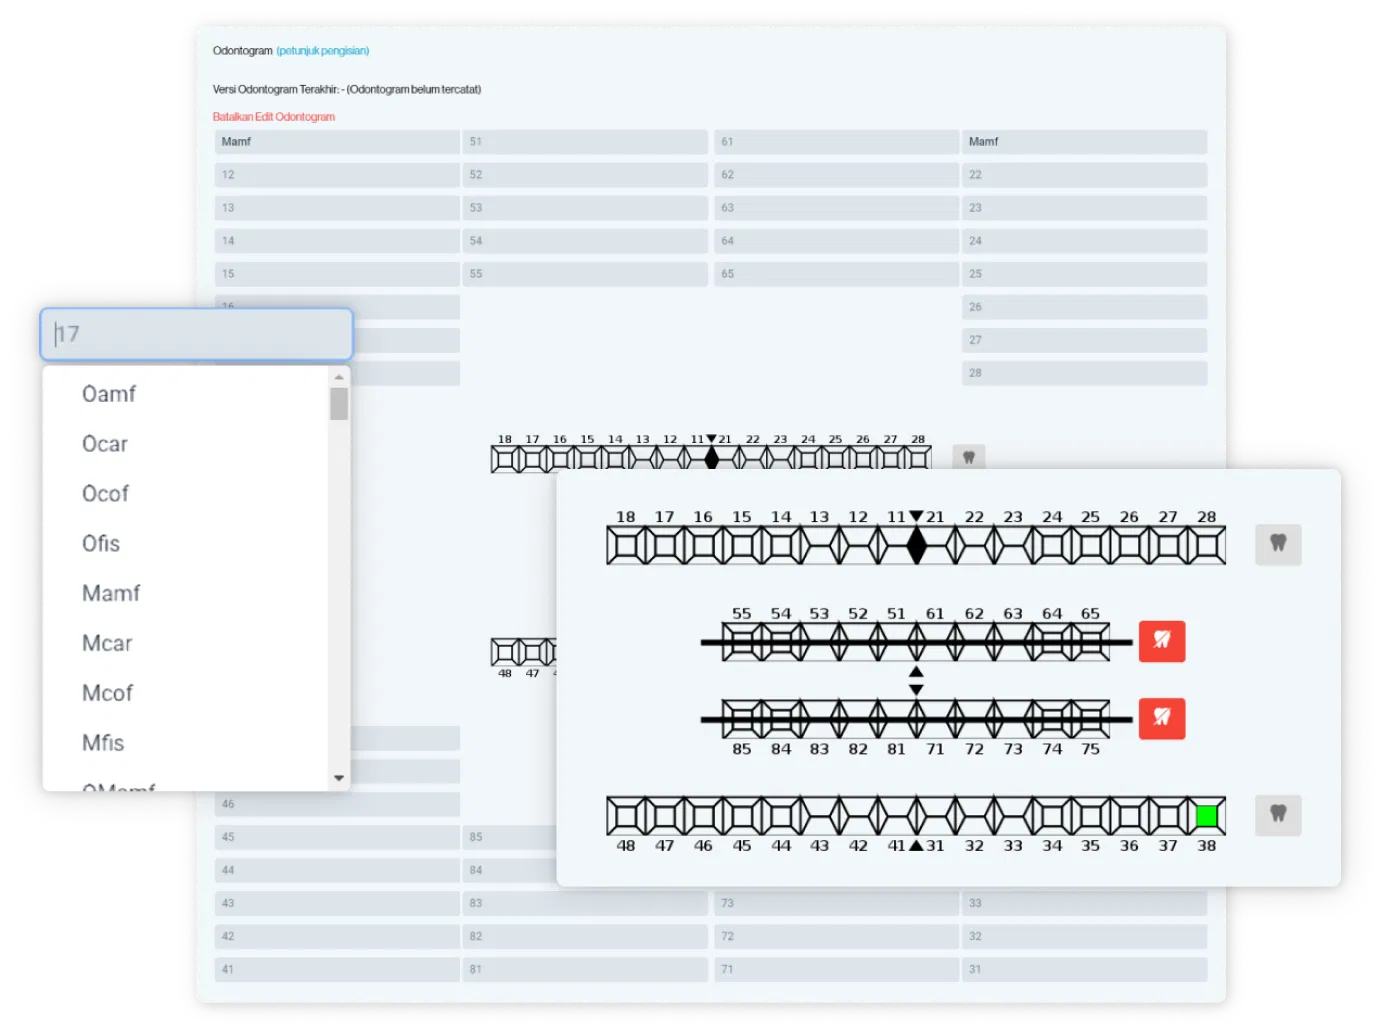Choose Oamf from the dropdown list

click(x=109, y=394)
